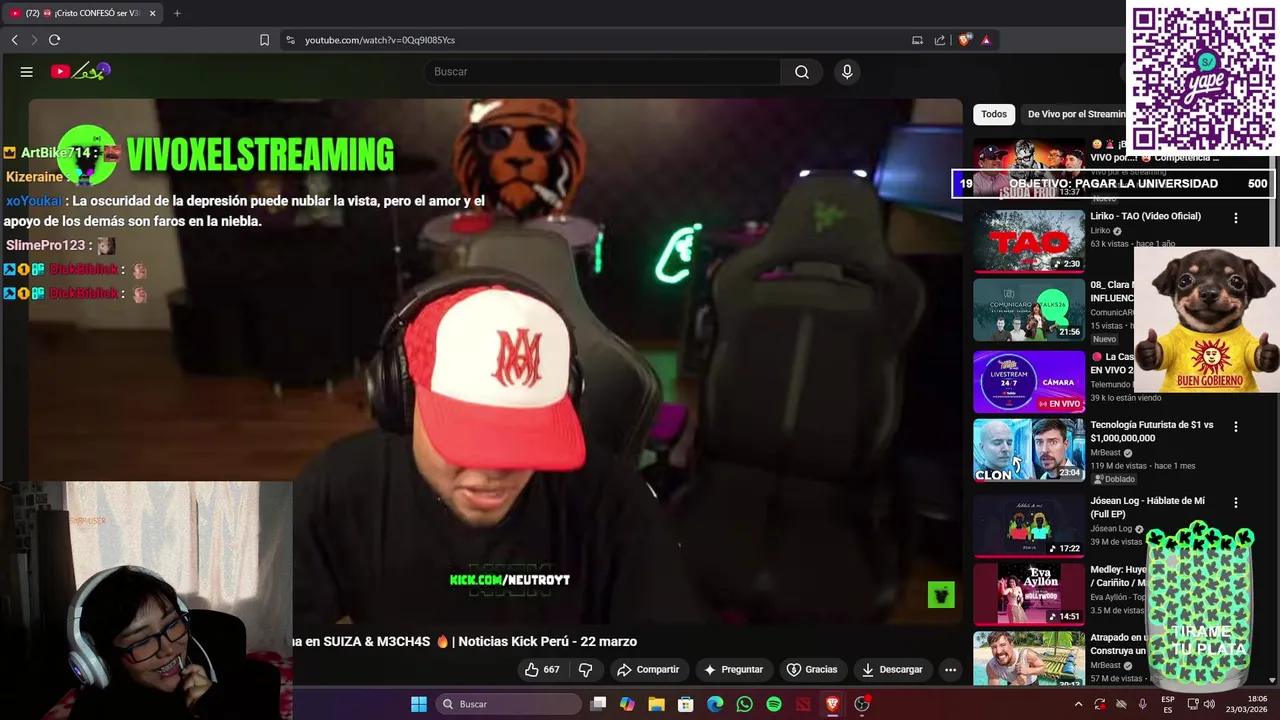Switch ESP ES keyboard language
This screenshot has height=720, width=1280.
pyautogui.click(x=1168, y=704)
